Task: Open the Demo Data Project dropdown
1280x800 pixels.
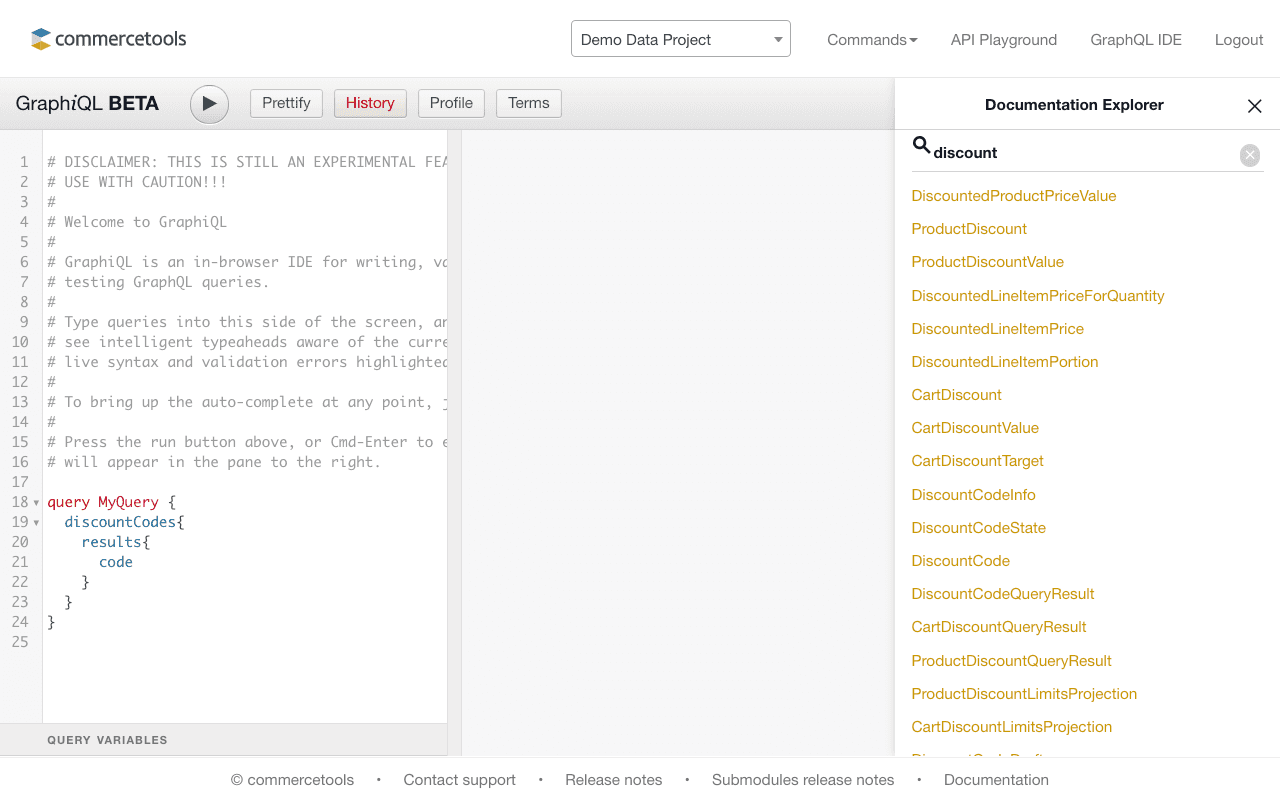Action: (x=680, y=39)
